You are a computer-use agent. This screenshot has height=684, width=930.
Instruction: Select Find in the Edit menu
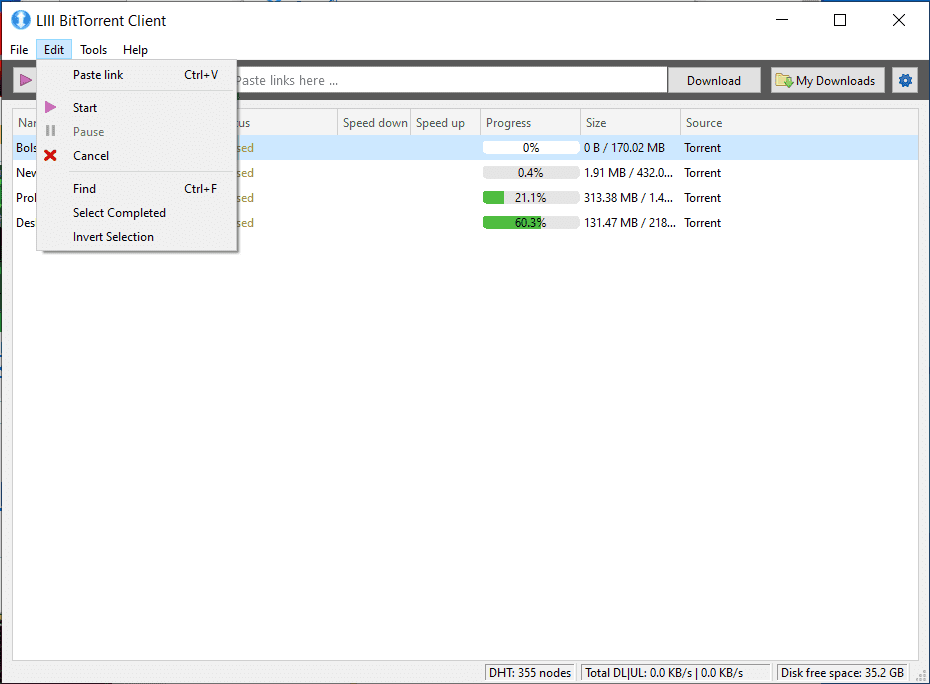click(x=137, y=189)
